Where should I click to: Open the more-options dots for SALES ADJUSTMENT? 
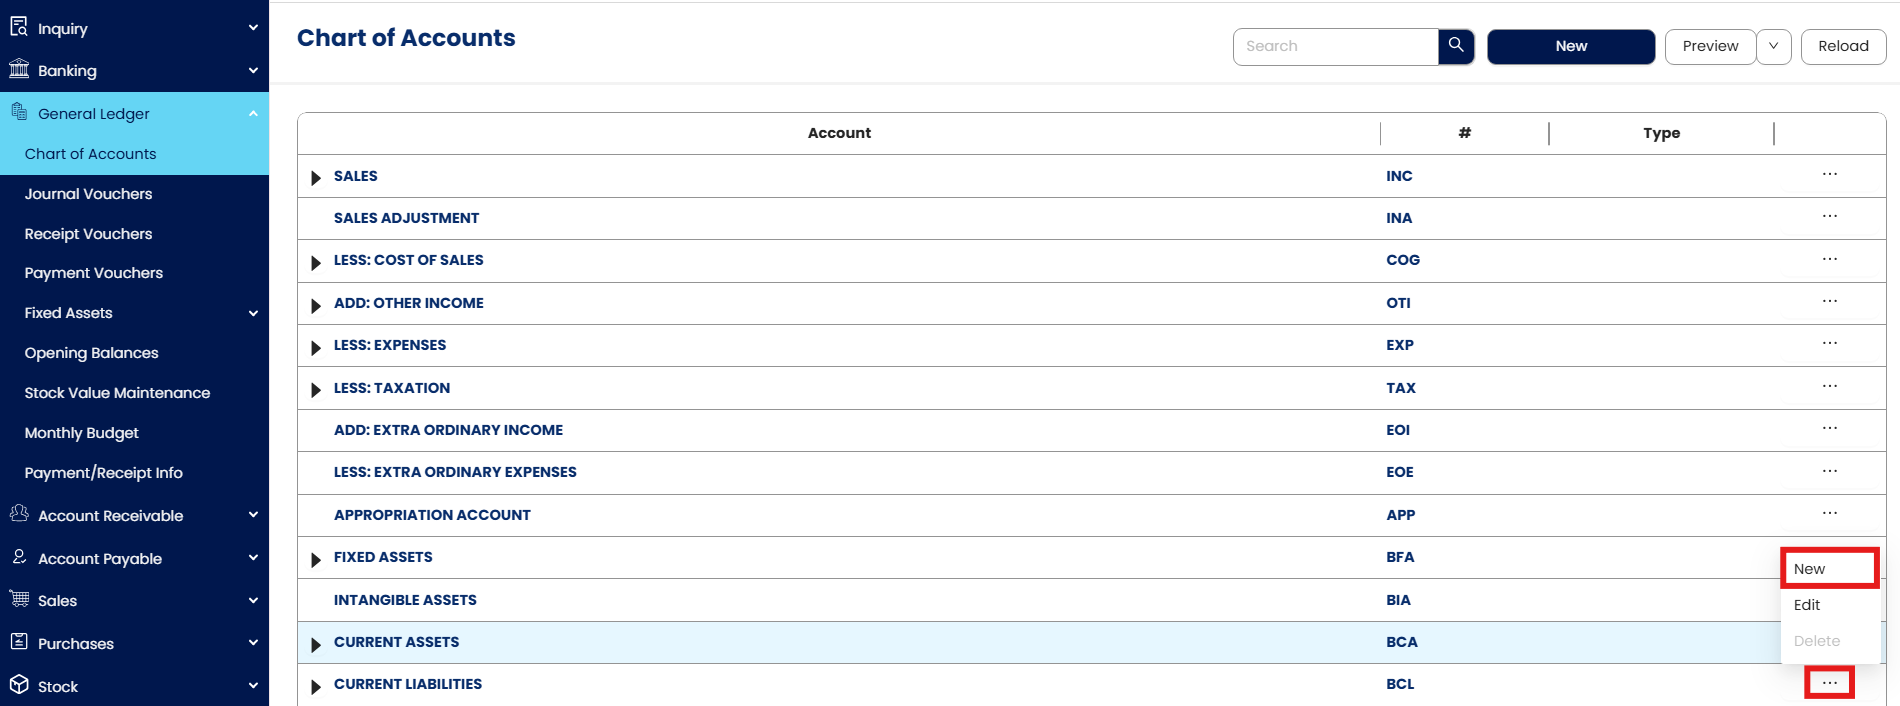1829,216
